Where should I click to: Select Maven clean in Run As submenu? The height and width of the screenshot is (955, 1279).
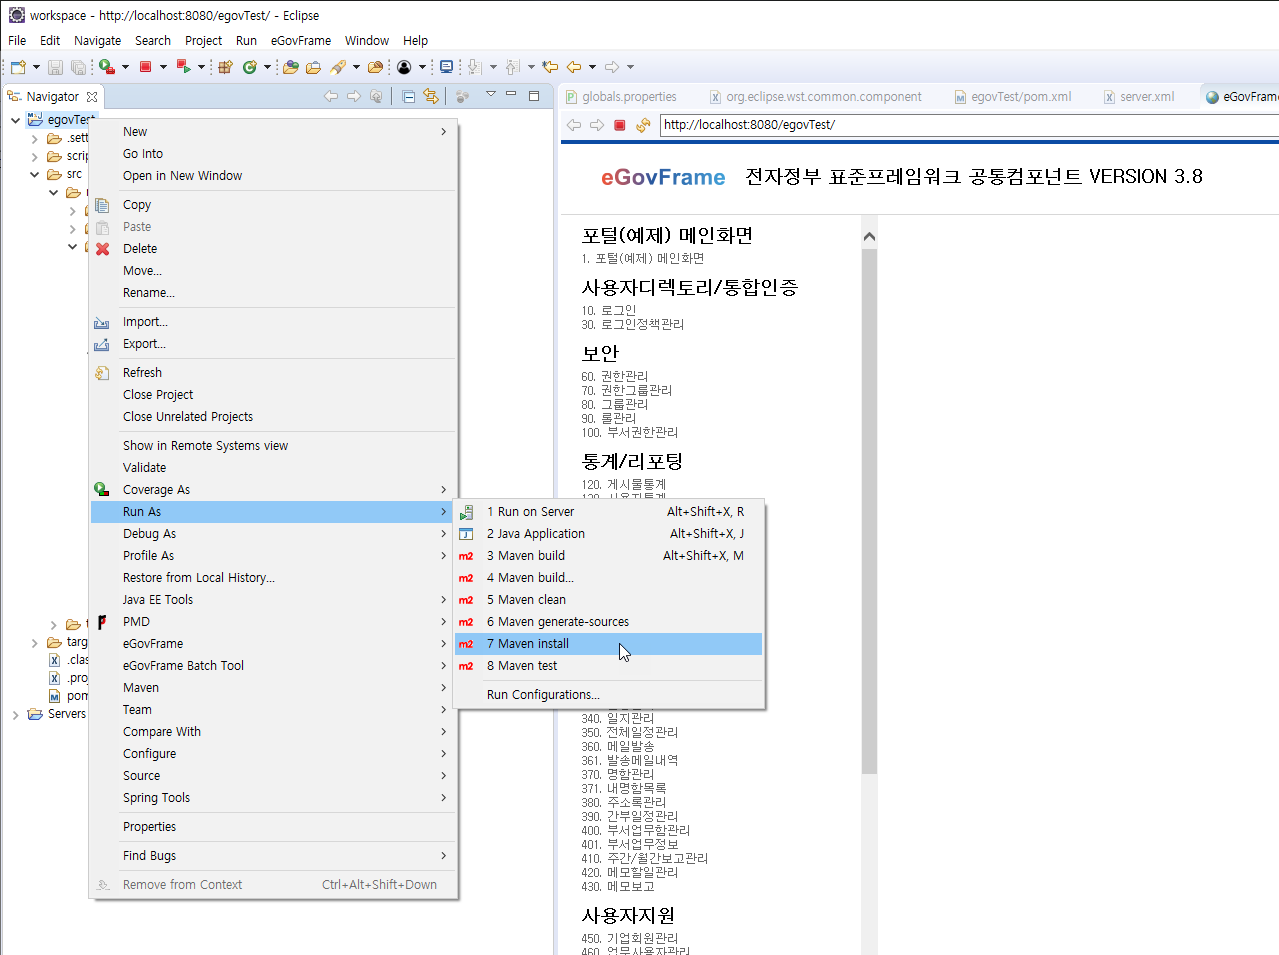click(x=608, y=600)
